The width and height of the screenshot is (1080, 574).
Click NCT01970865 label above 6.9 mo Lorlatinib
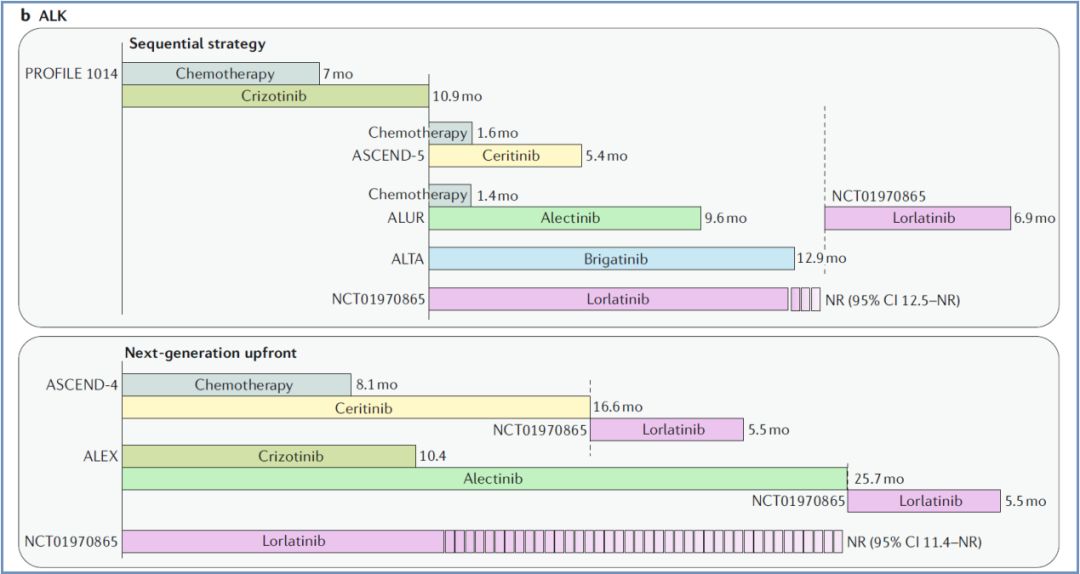click(x=879, y=196)
